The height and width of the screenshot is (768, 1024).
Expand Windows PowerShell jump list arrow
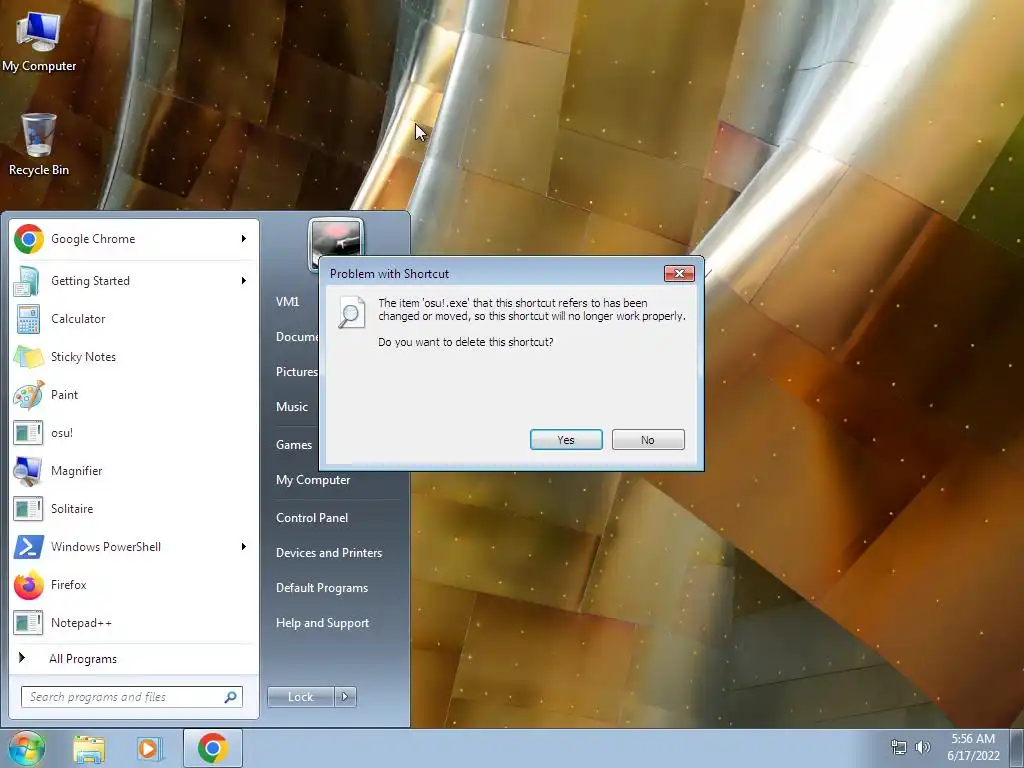(244, 547)
